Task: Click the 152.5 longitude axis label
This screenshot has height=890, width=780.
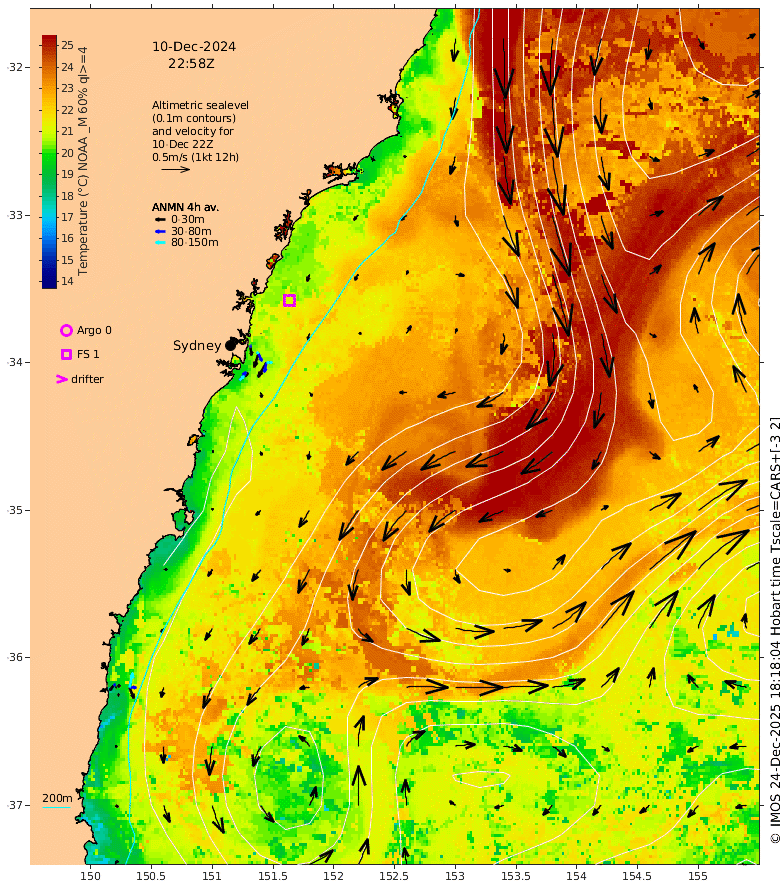Action: pyautogui.click(x=394, y=876)
